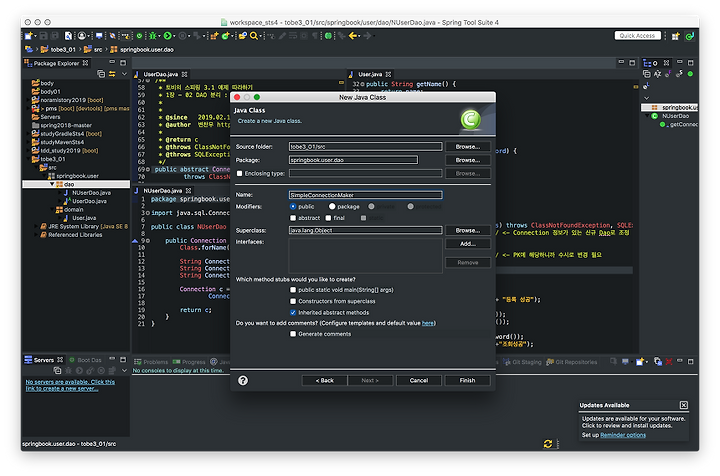Click the New file wizard toolbar icon
Image resolution: width=720 pixels, height=476 pixels.
(28, 36)
